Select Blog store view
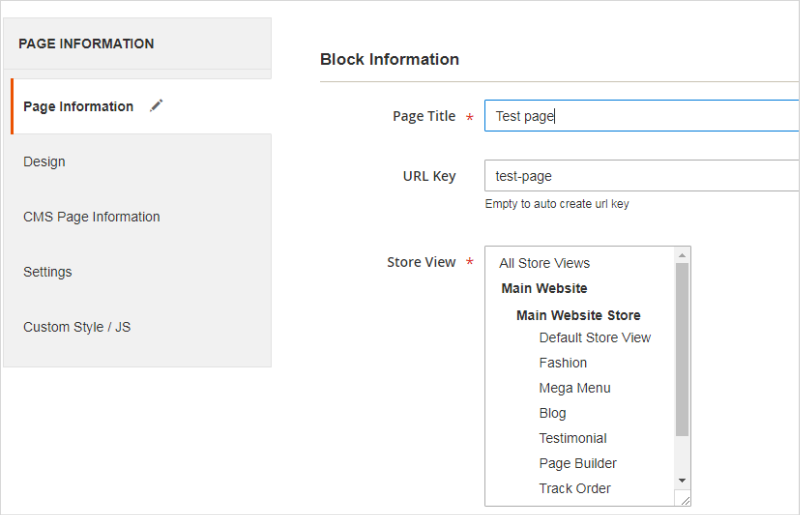Image resolution: width=800 pixels, height=515 pixels. point(552,413)
